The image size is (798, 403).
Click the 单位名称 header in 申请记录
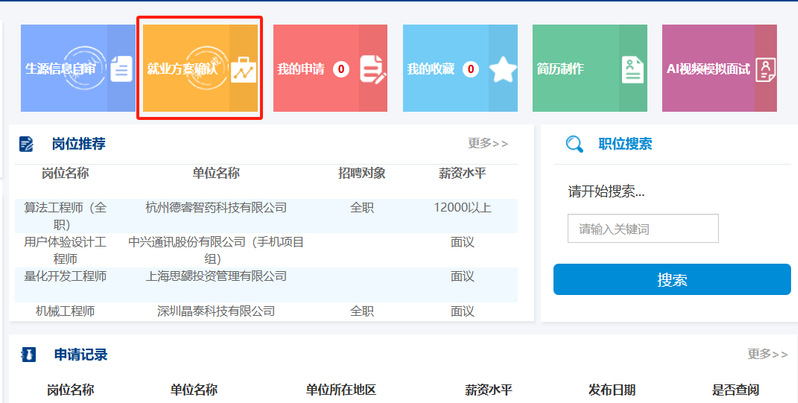pos(193,390)
